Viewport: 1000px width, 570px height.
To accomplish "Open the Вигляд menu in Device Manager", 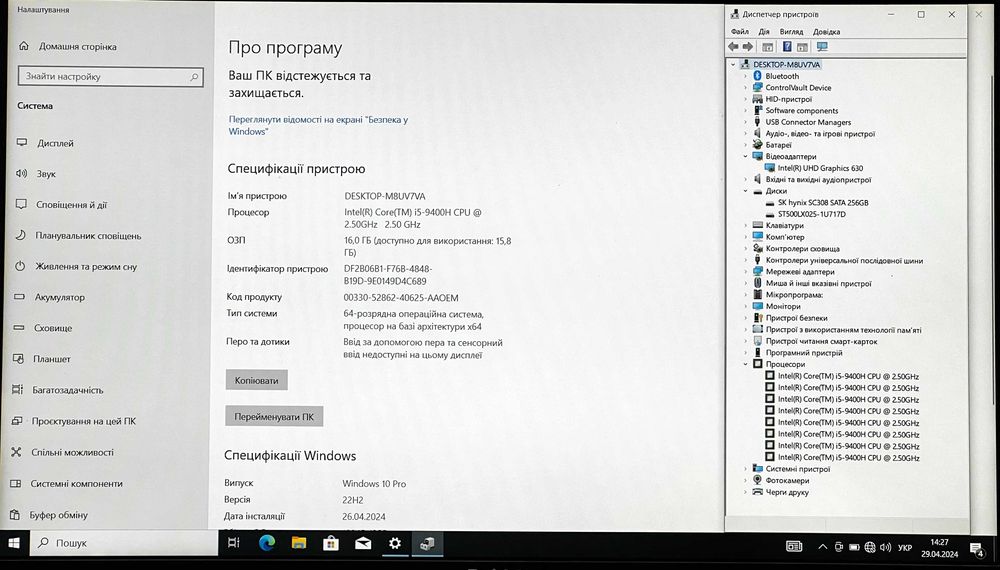I will (x=791, y=31).
